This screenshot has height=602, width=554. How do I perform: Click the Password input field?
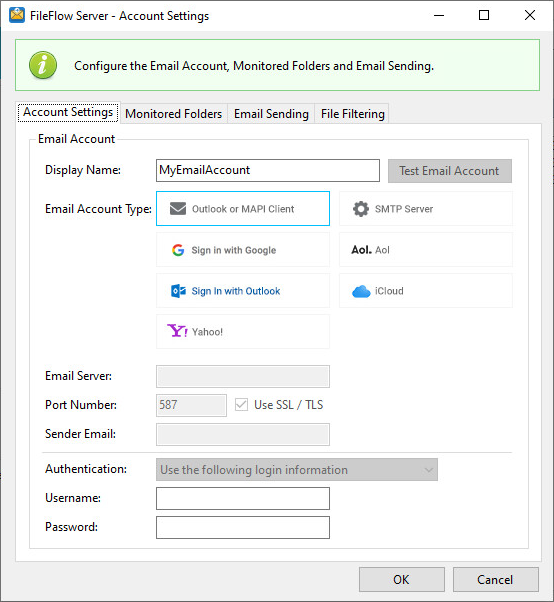coord(243,528)
